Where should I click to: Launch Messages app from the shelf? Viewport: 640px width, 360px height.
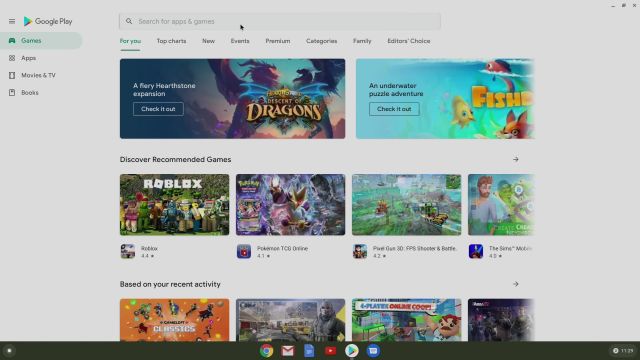point(373,351)
